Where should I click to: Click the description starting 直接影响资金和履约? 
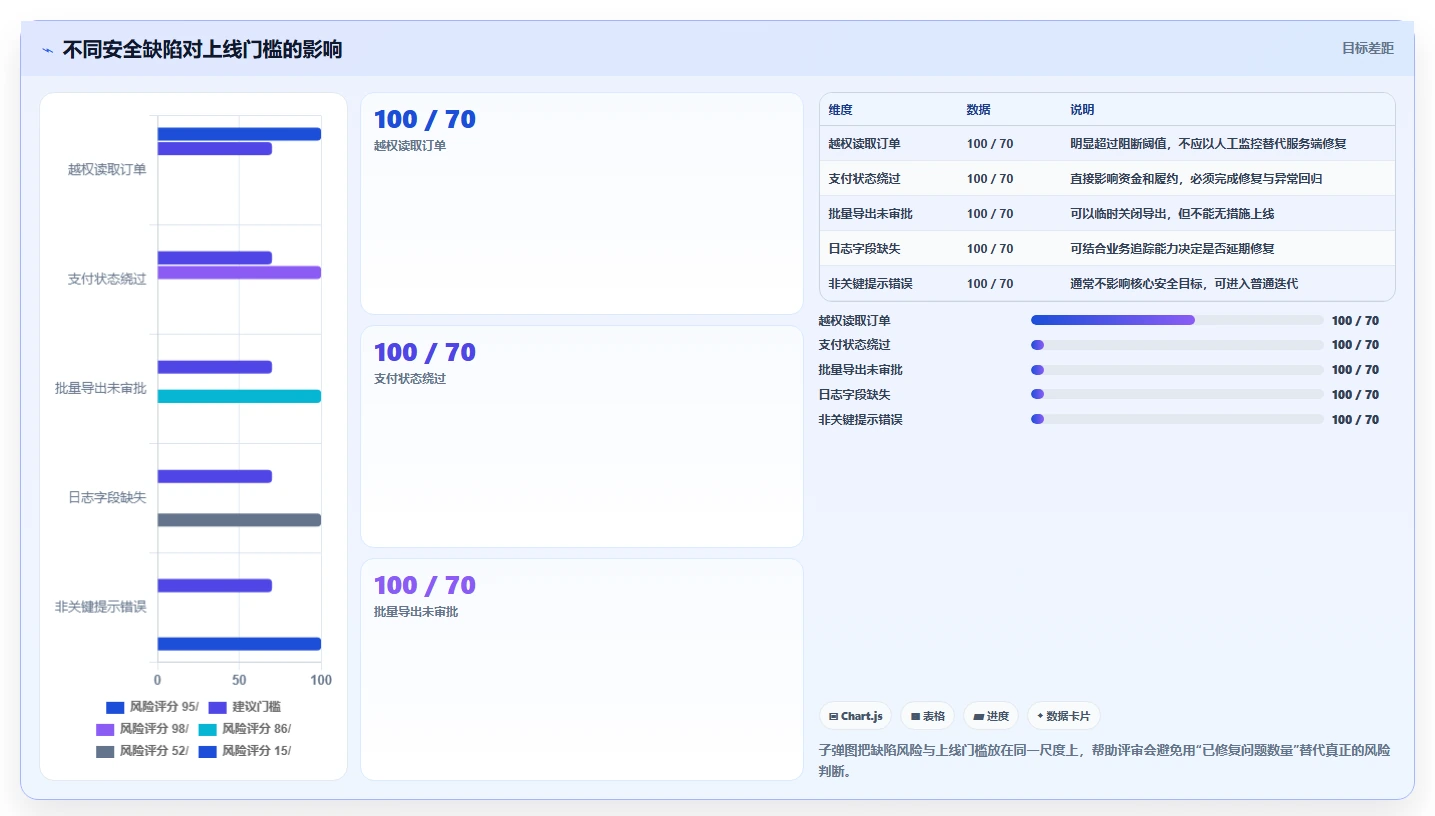click(x=1196, y=179)
